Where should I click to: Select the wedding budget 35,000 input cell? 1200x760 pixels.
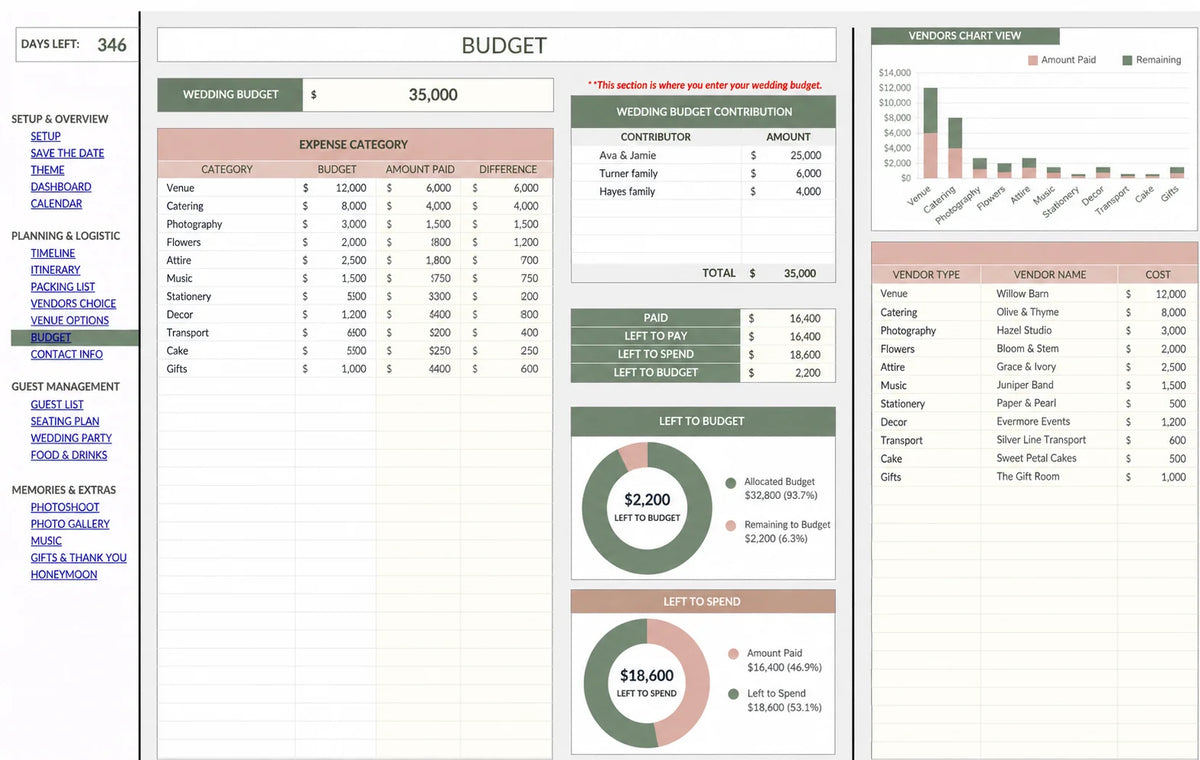coord(428,95)
